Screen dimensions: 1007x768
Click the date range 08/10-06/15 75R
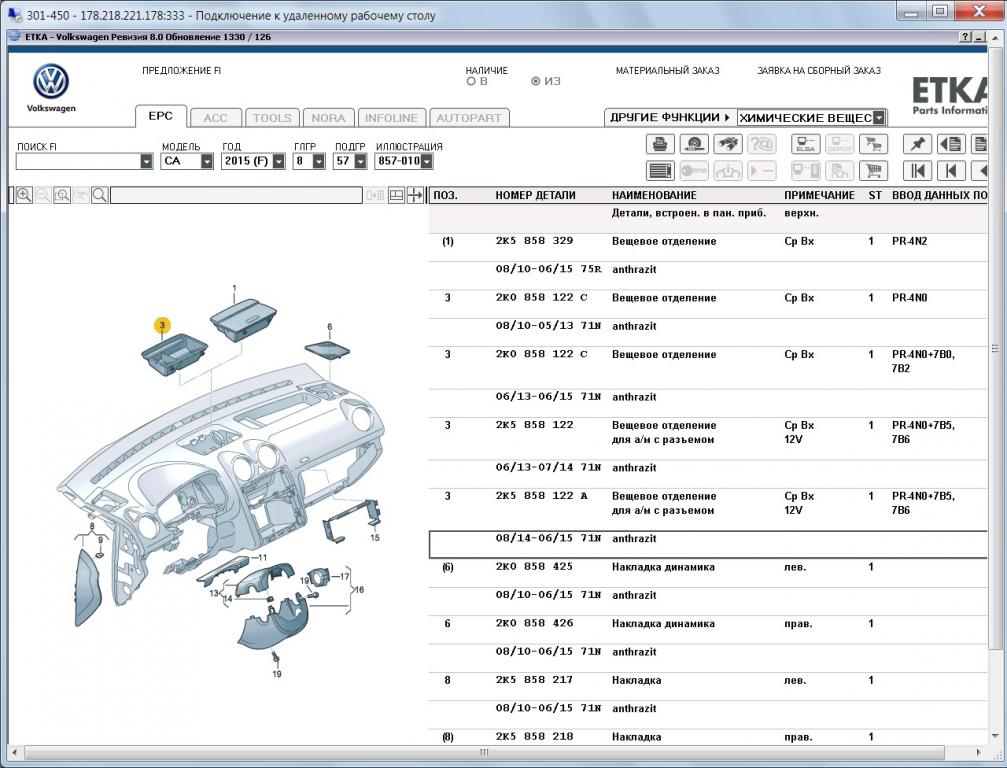click(548, 269)
